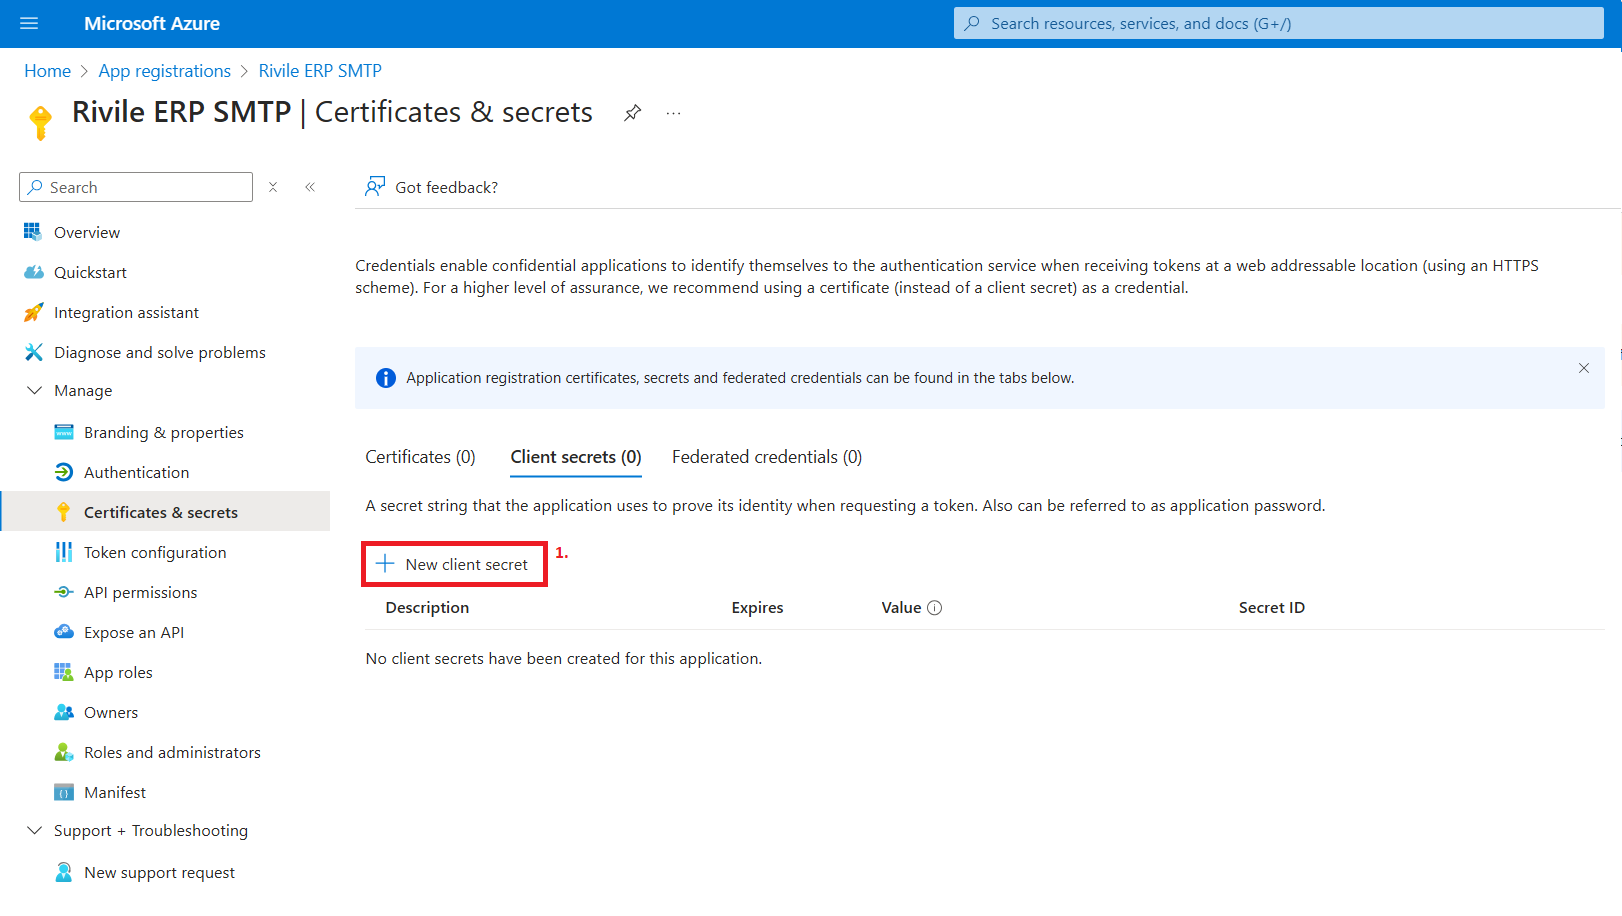Open the Azure portal hamburger menu
The width and height of the screenshot is (1622, 916).
29,23
